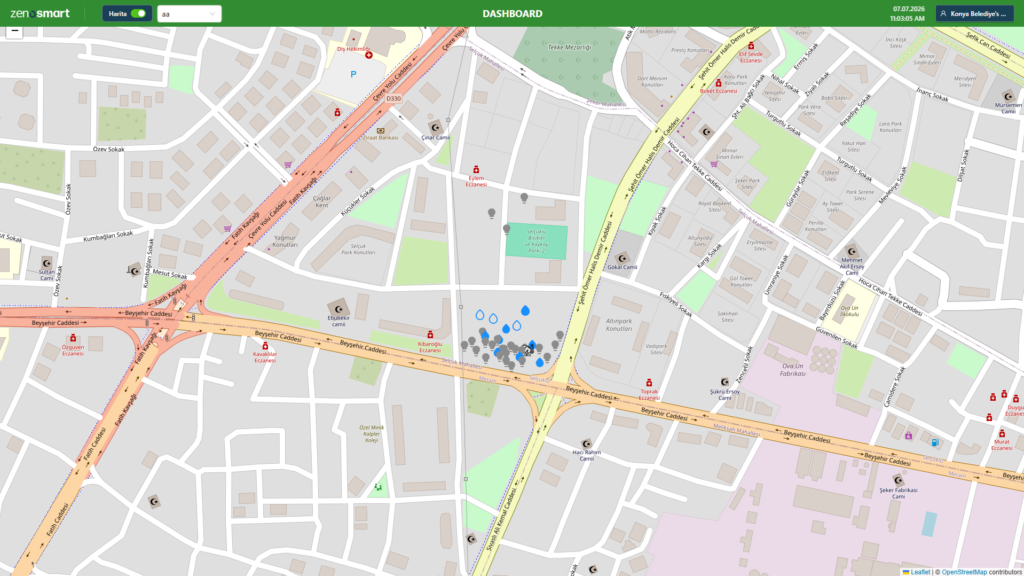Click the 'Altınpark Konutları' label

pyautogui.click(x=619, y=325)
